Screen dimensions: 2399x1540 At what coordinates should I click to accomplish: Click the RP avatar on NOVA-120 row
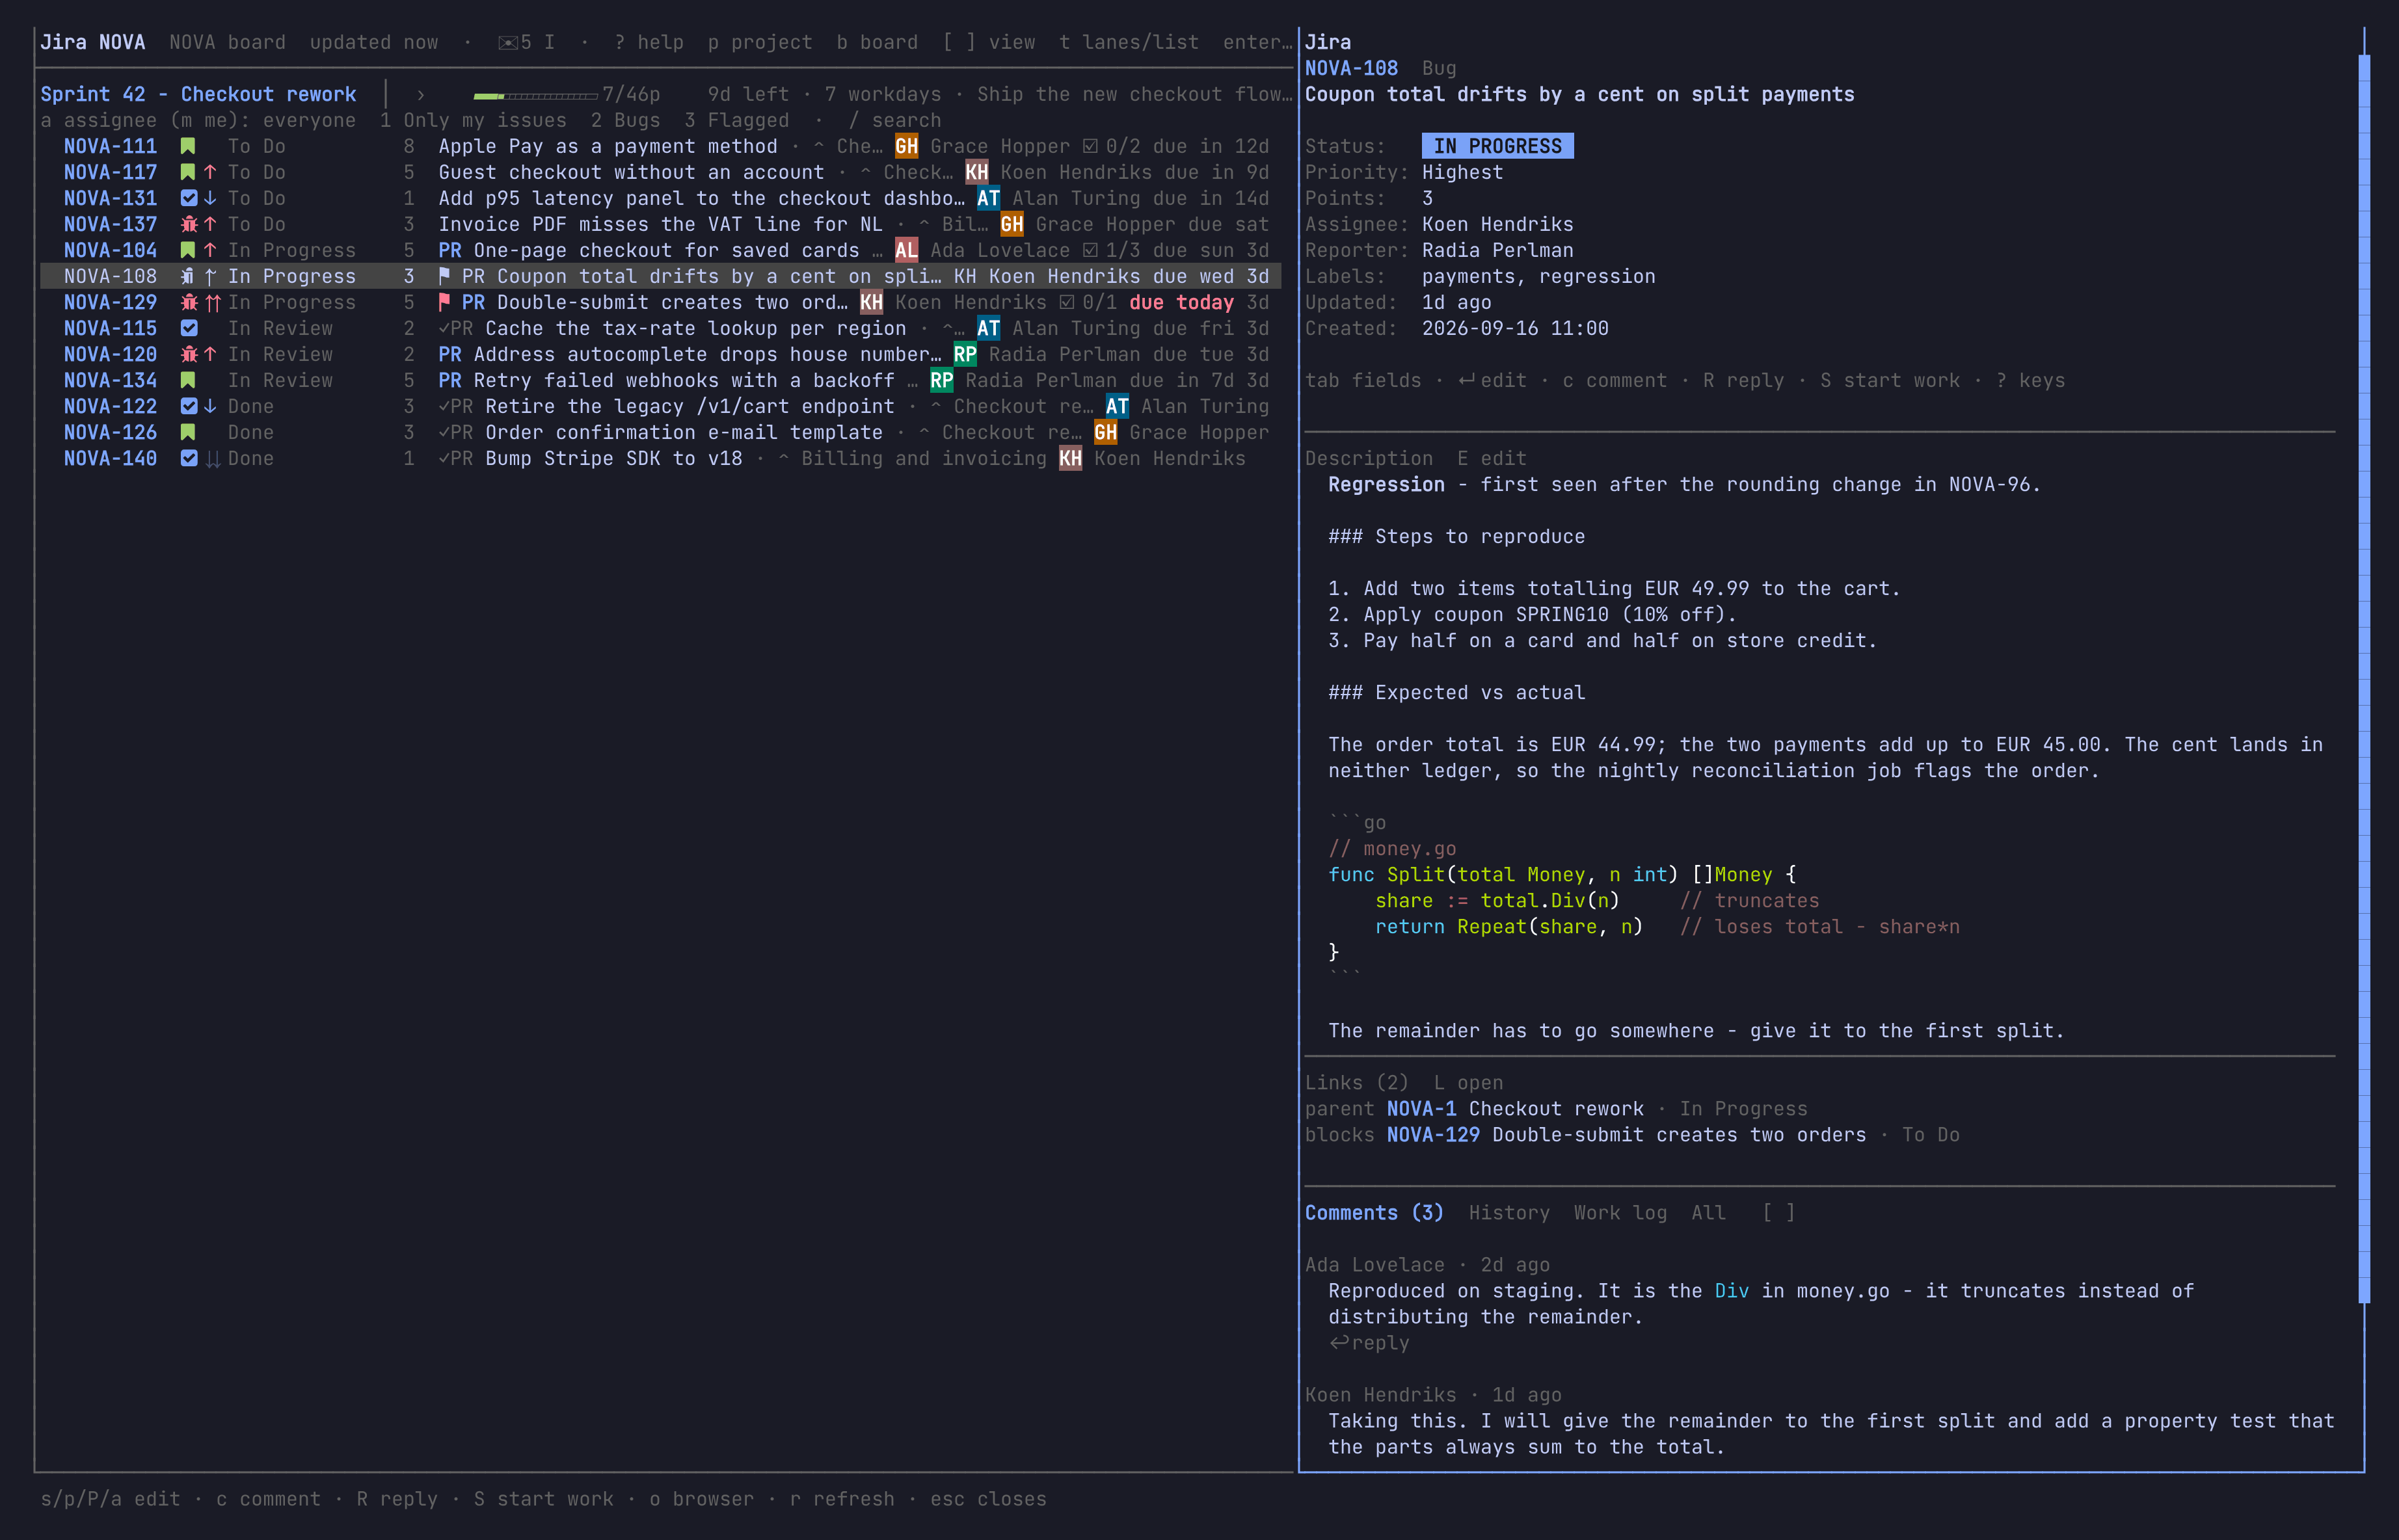coord(964,354)
